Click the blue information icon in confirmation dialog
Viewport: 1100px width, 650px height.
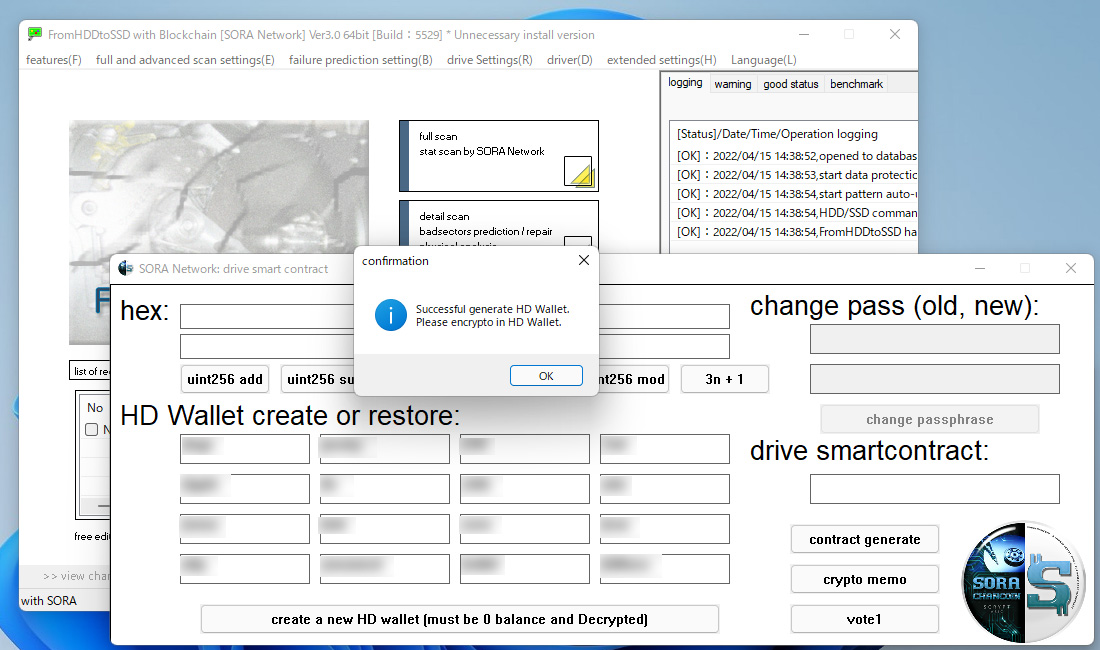click(391, 316)
